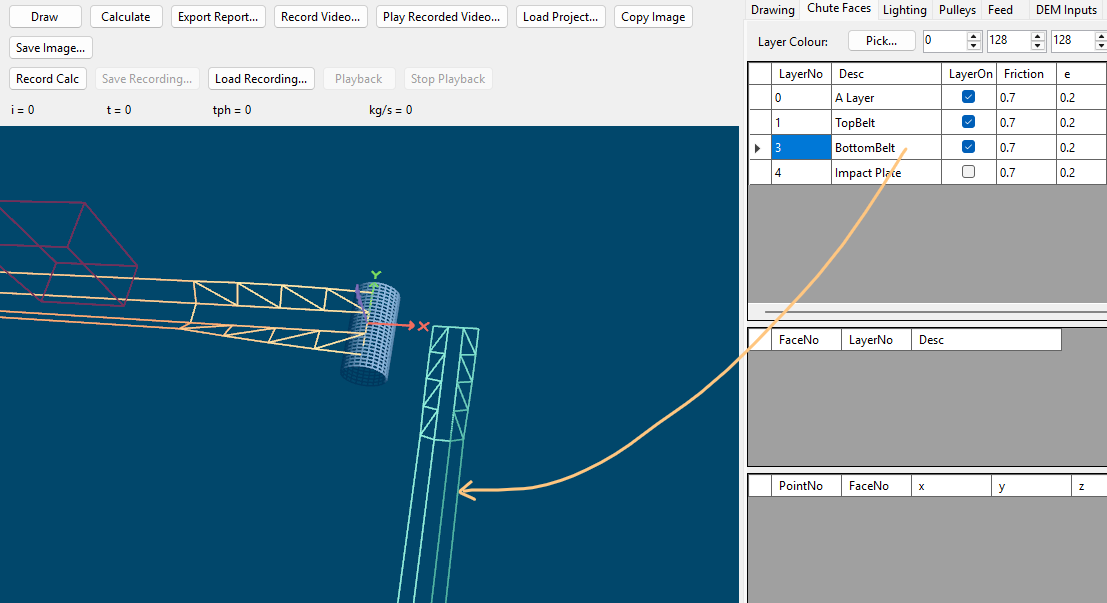Click the Draw button
The image size is (1107, 603).
(x=45, y=17)
